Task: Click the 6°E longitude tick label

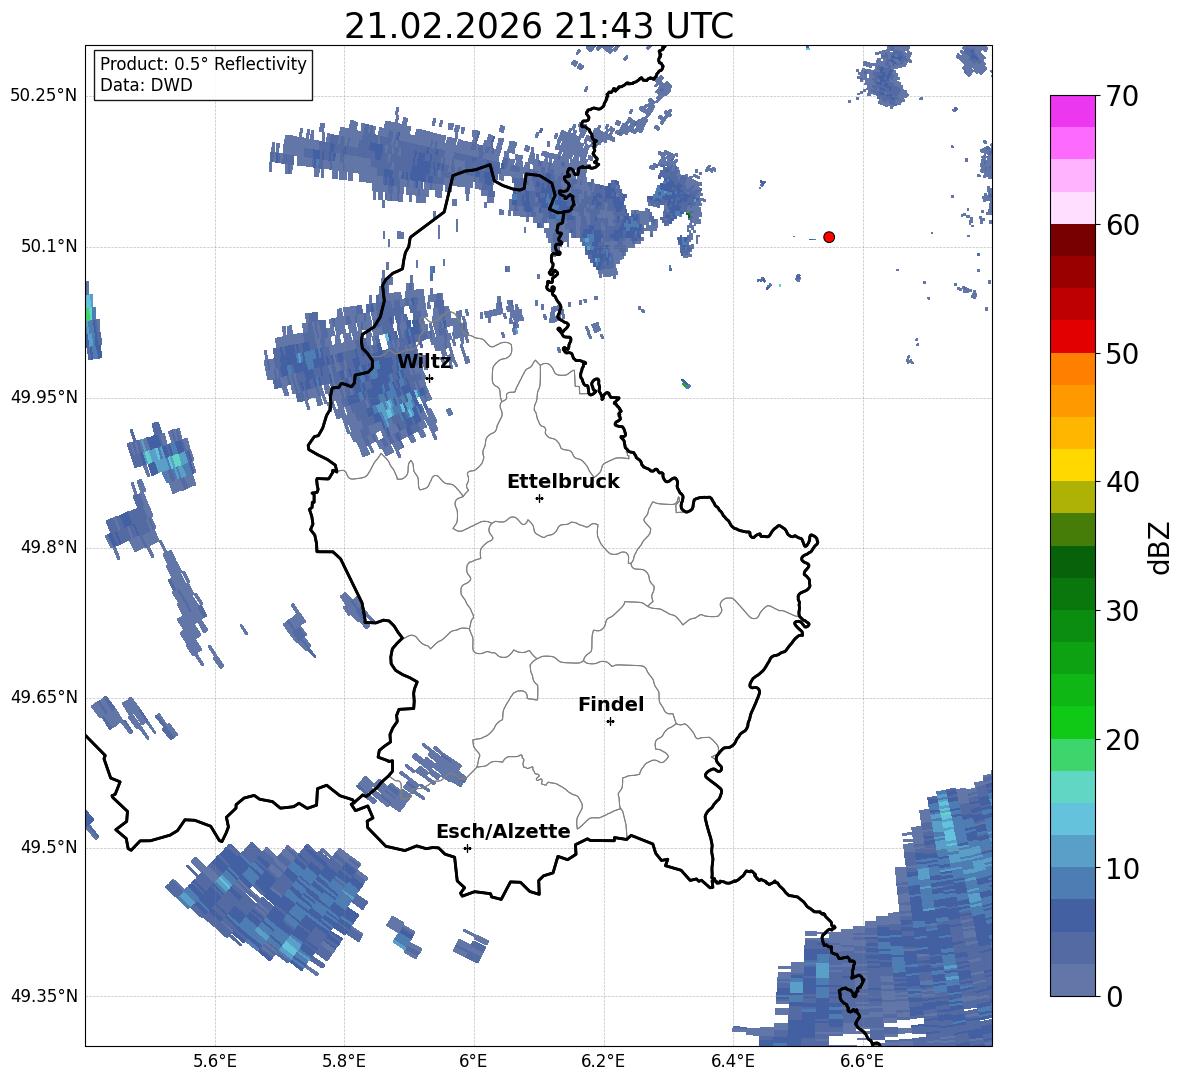Action: [473, 1061]
